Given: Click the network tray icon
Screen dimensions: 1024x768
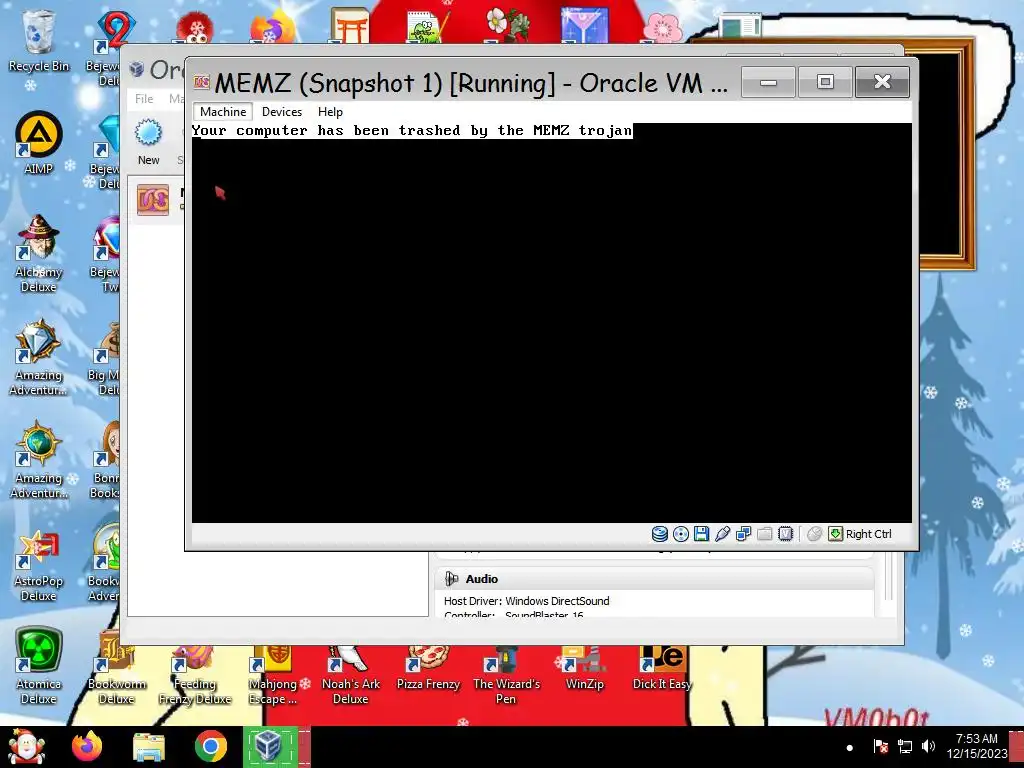Looking at the screenshot, I should [x=905, y=746].
